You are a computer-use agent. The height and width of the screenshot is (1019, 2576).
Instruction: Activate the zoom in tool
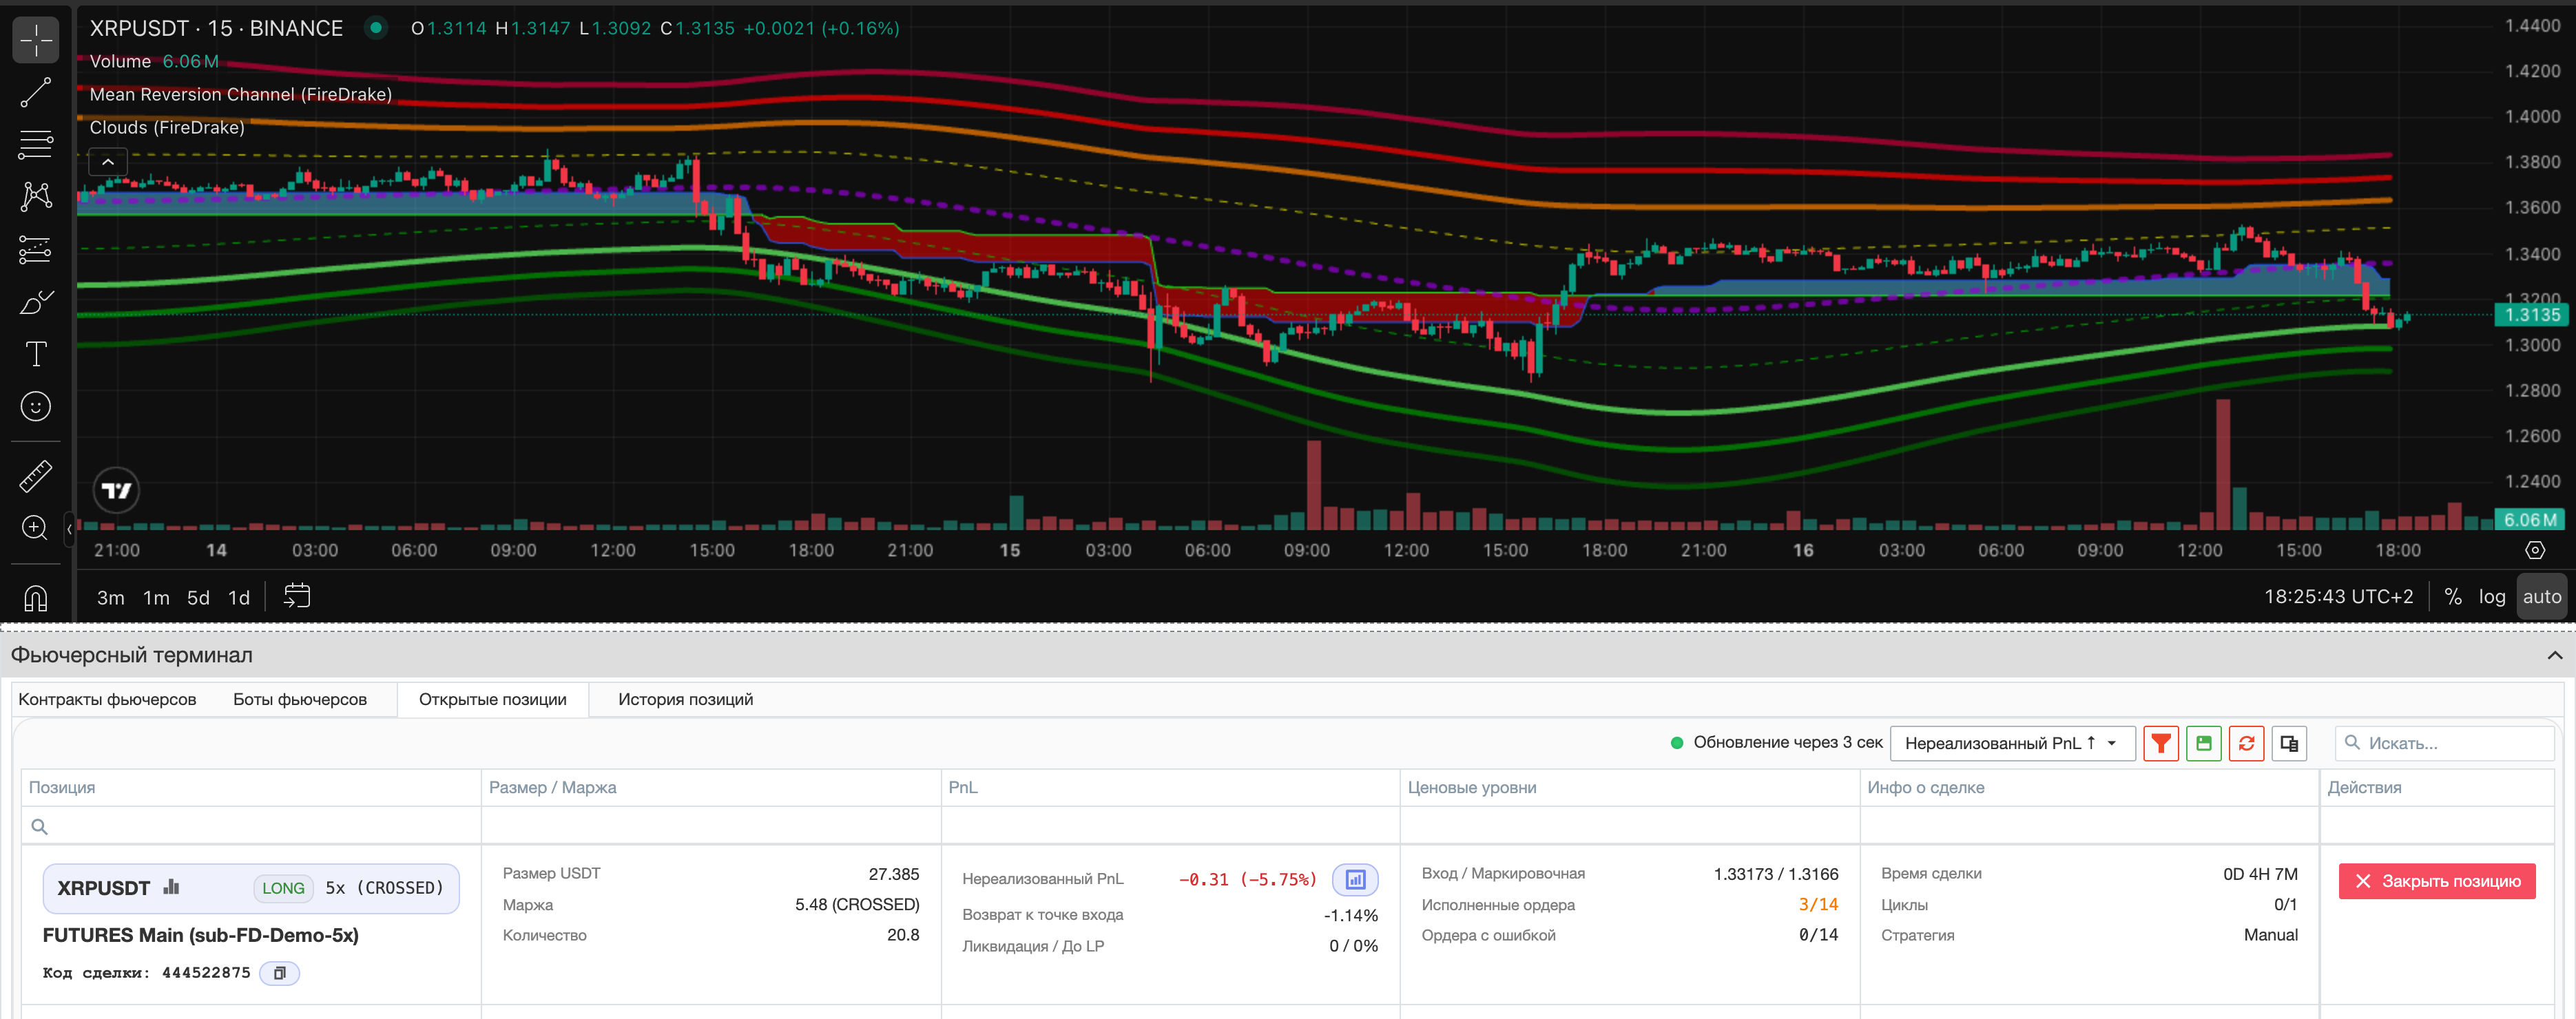(36, 528)
